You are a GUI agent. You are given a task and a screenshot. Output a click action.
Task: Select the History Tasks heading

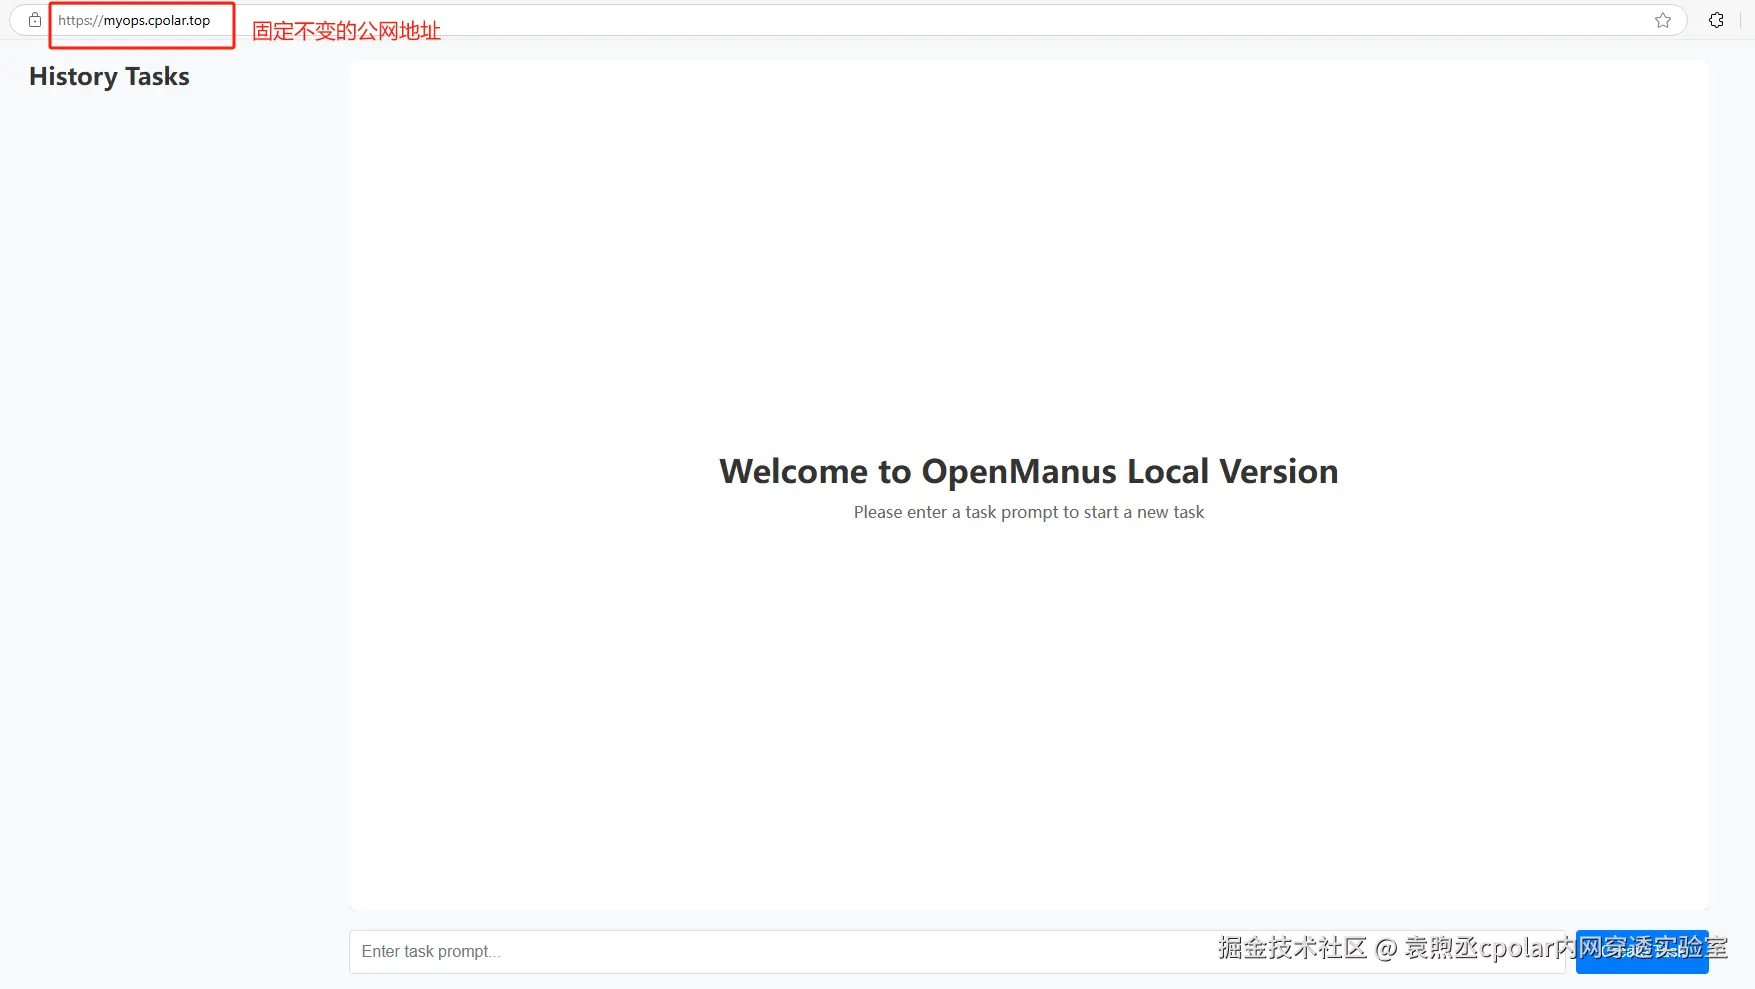(x=109, y=77)
